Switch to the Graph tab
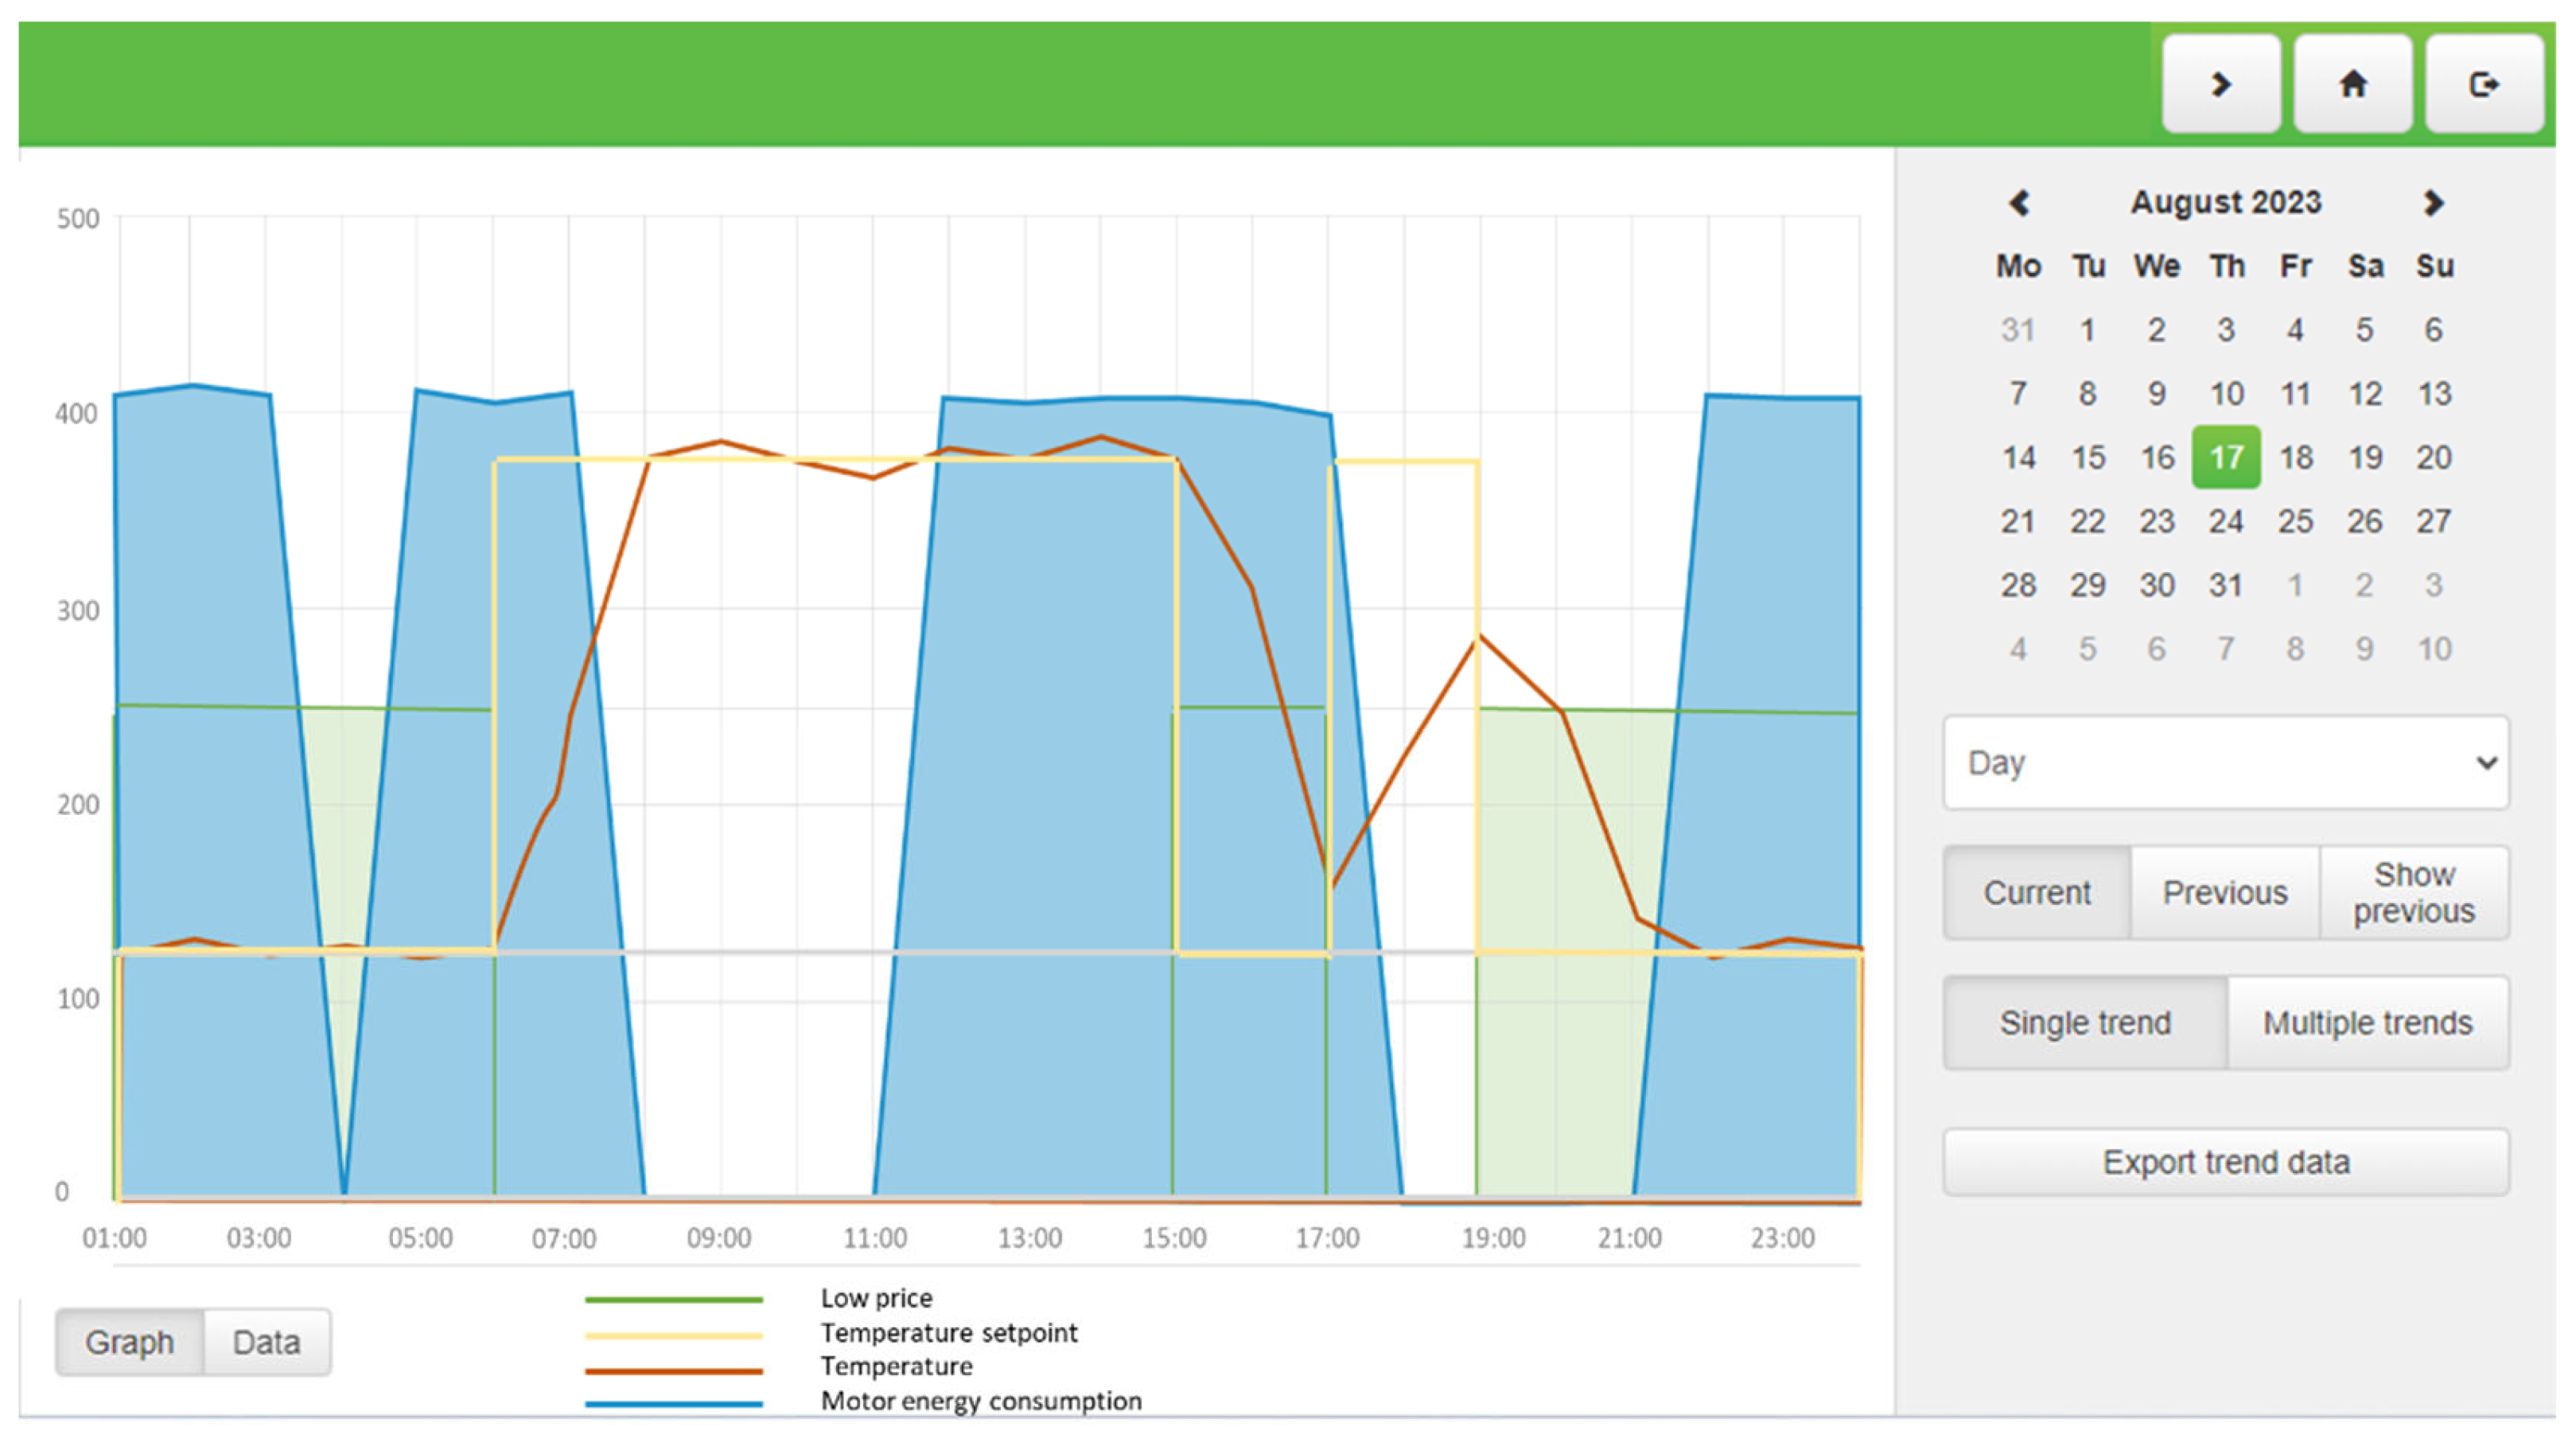Image resolution: width=2576 pixels, height=1442 pixels. [x=129, y=1342]
